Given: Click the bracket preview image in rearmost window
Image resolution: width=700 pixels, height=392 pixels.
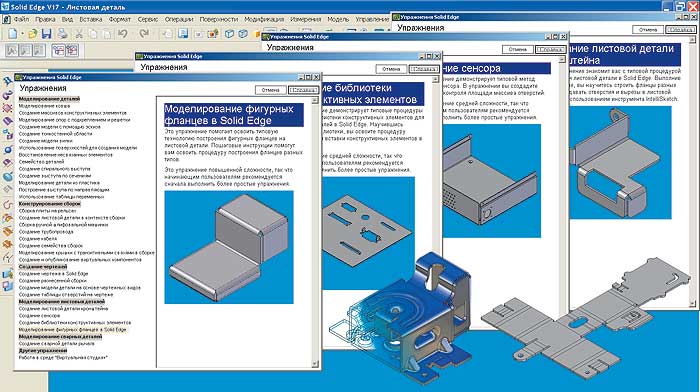Looking at the screenshot, I should 621,163.
